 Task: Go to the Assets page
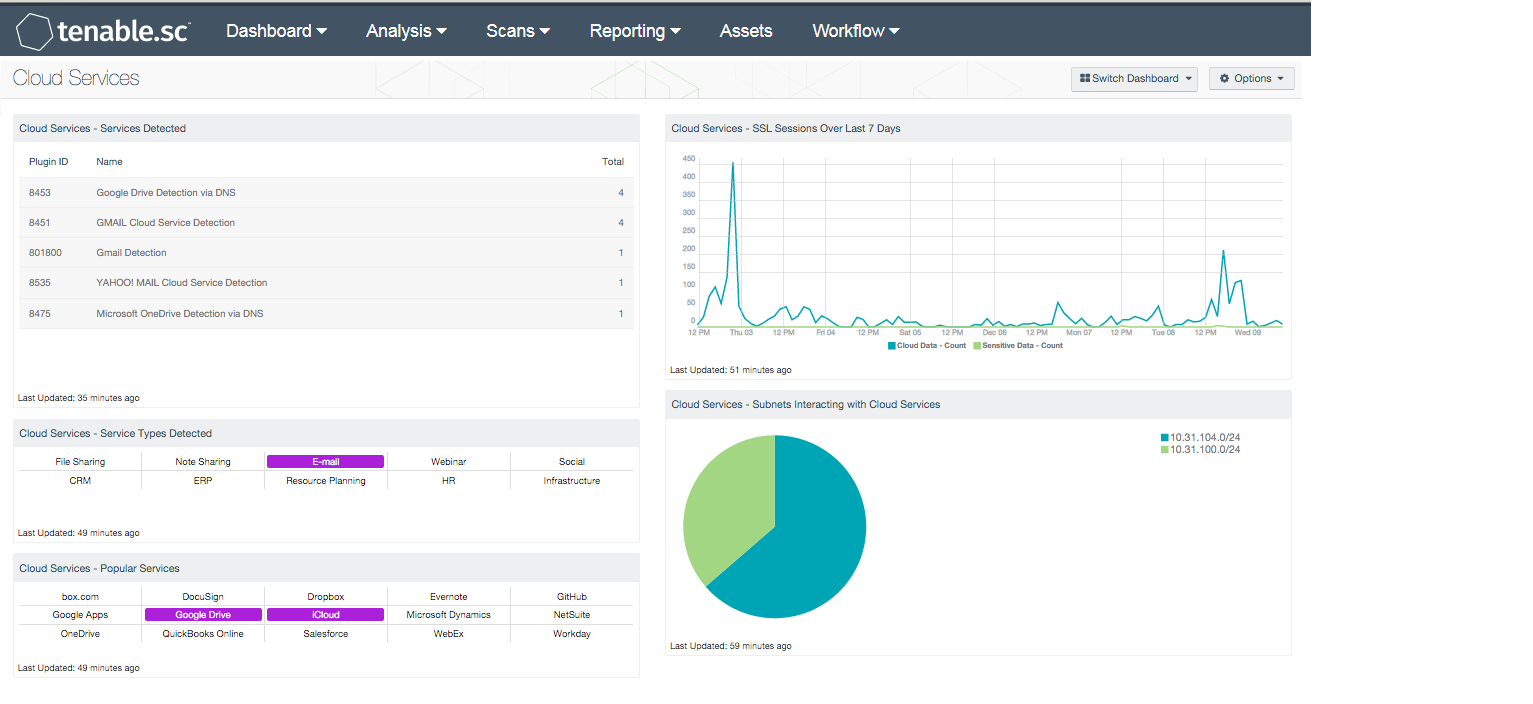pos(746,31)
